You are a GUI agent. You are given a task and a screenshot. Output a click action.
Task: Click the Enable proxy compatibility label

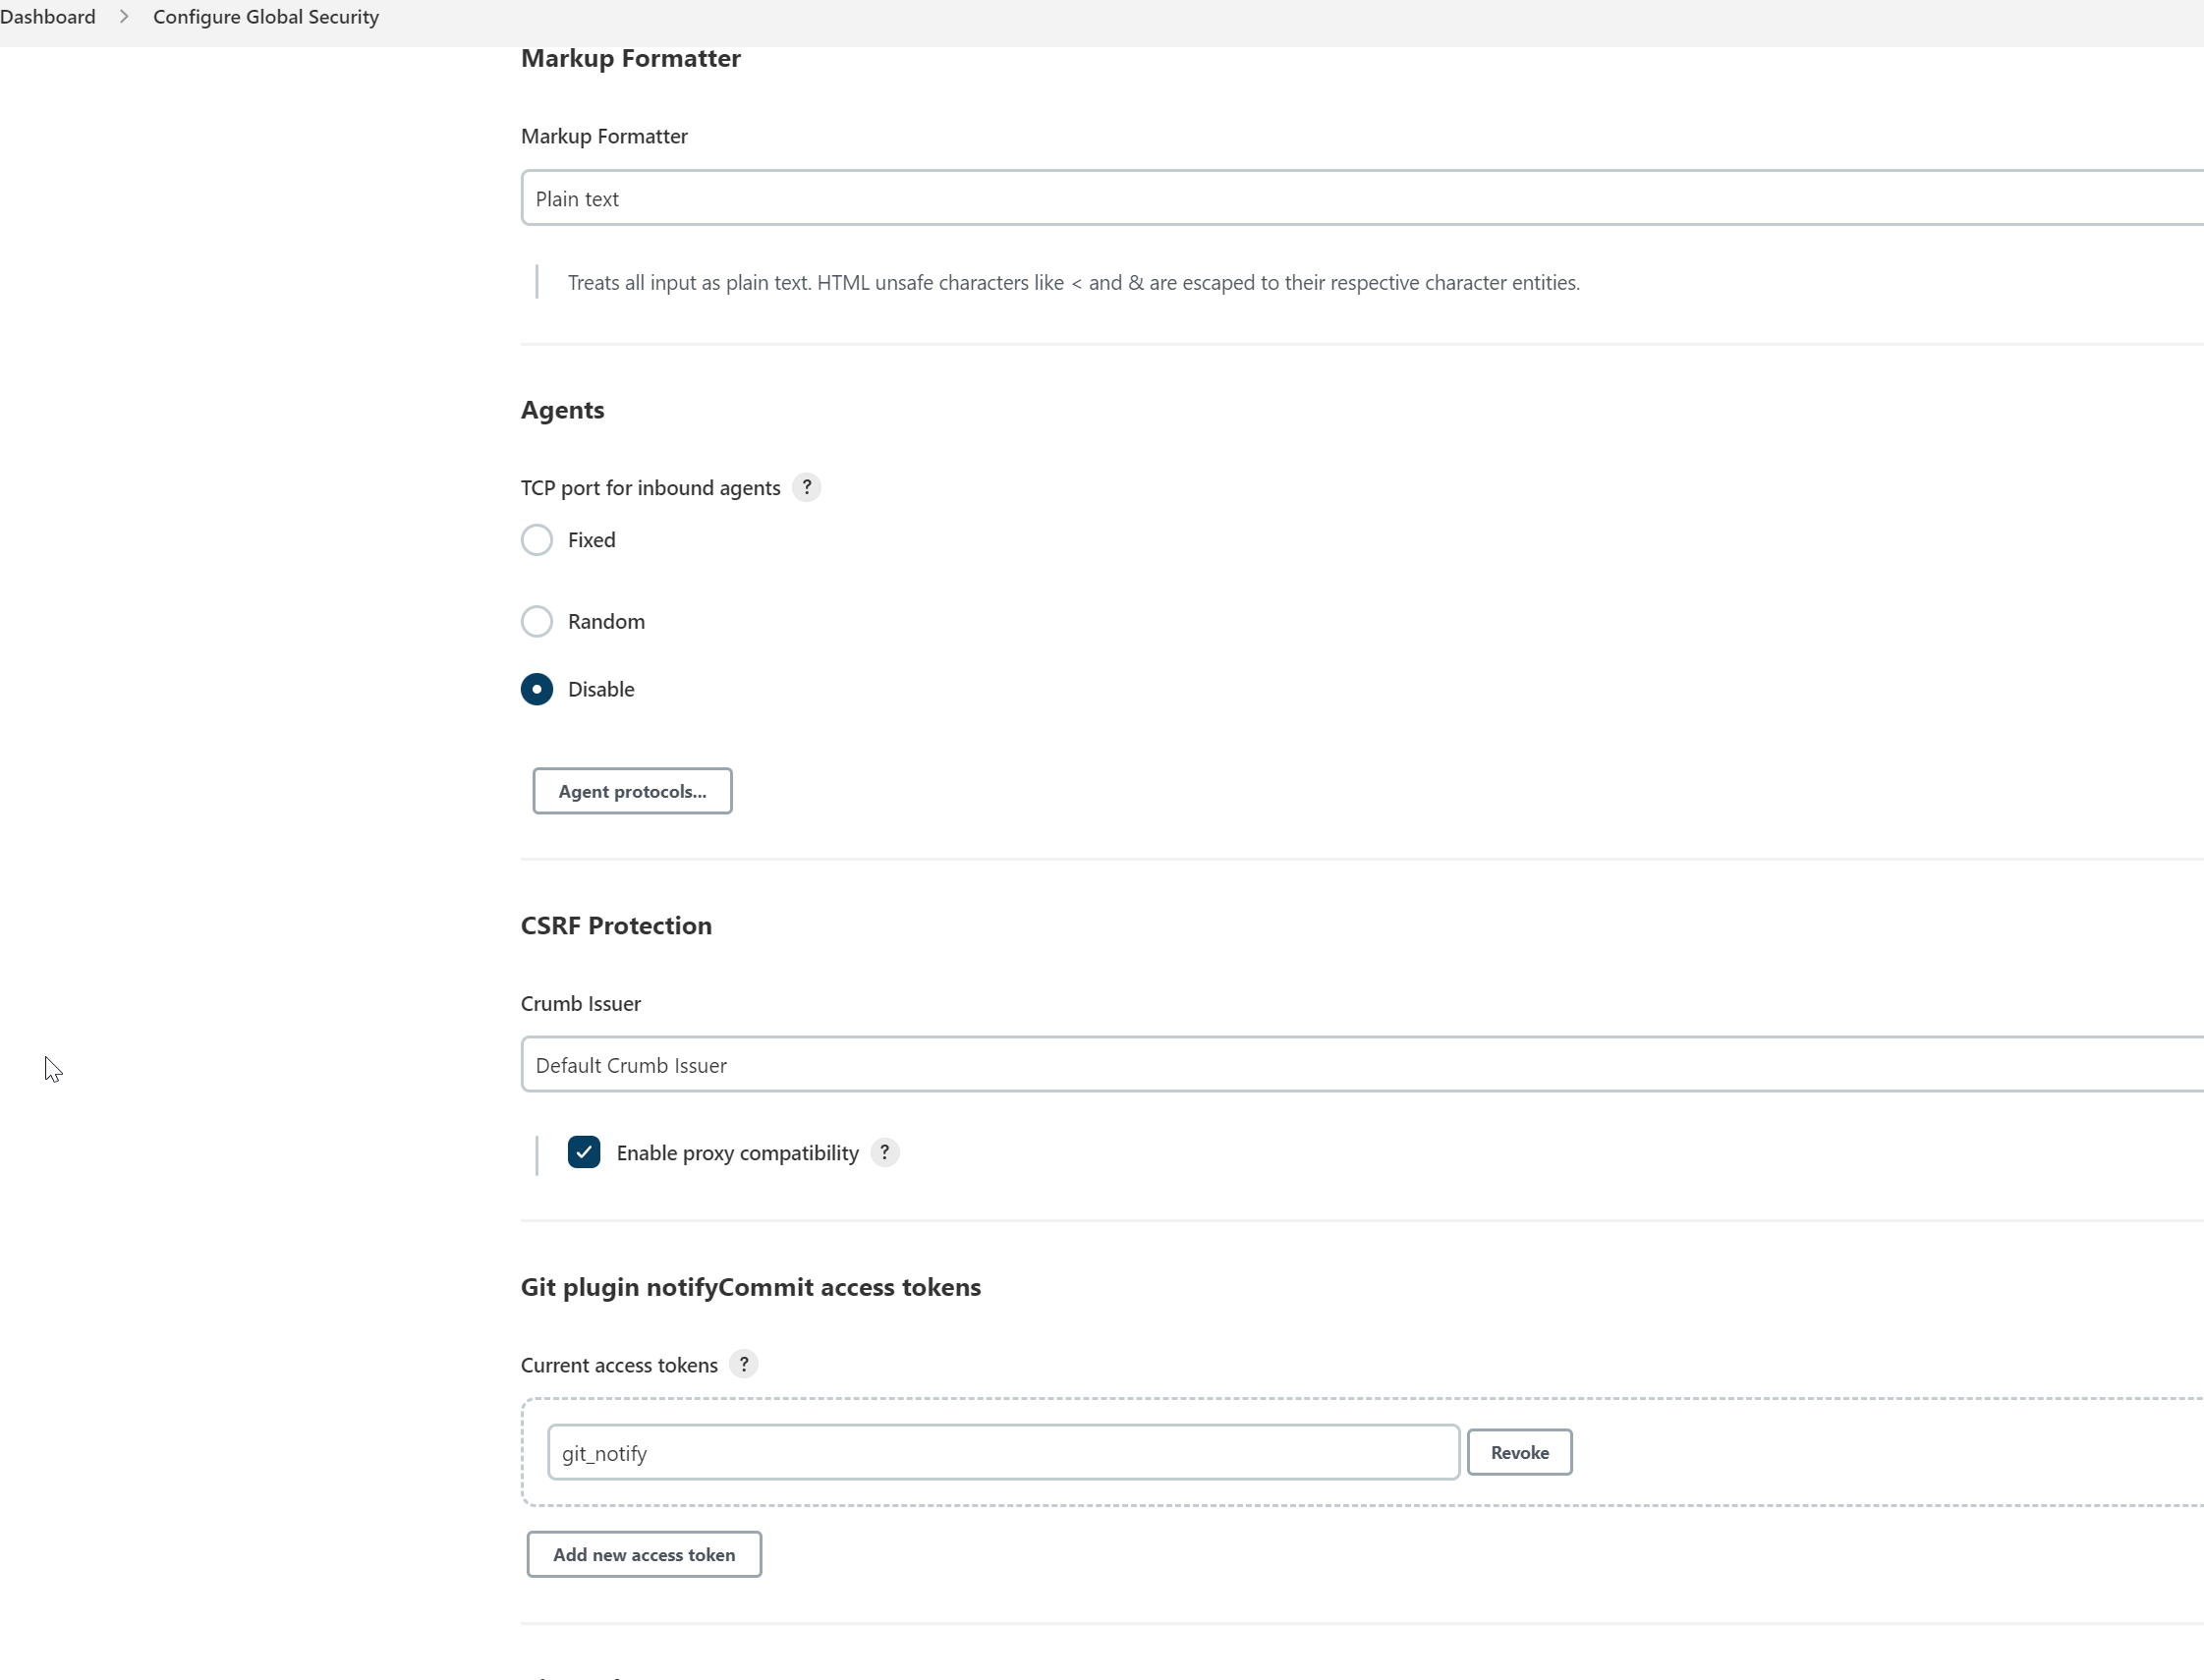click(737, 1153)
